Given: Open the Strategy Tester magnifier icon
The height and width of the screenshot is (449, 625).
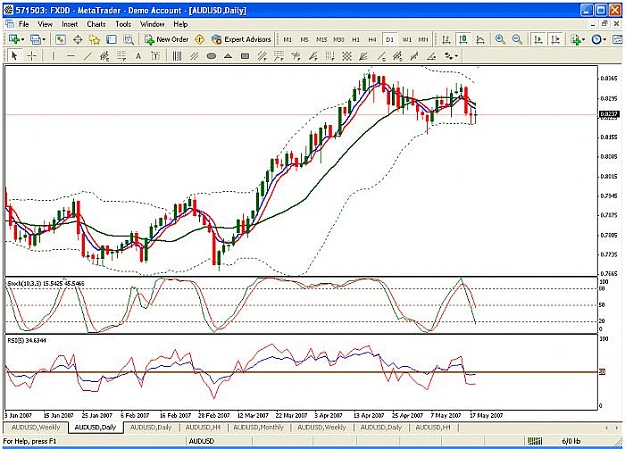Looking at the screenshot, I should (128, 39).
